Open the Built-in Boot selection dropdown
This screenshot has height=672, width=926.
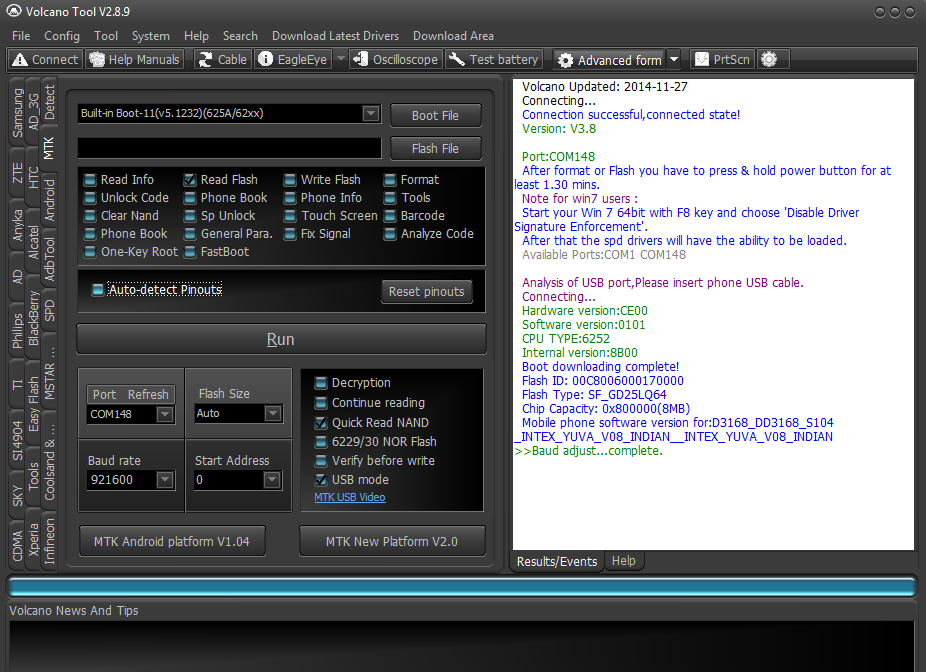pos(370,113)
